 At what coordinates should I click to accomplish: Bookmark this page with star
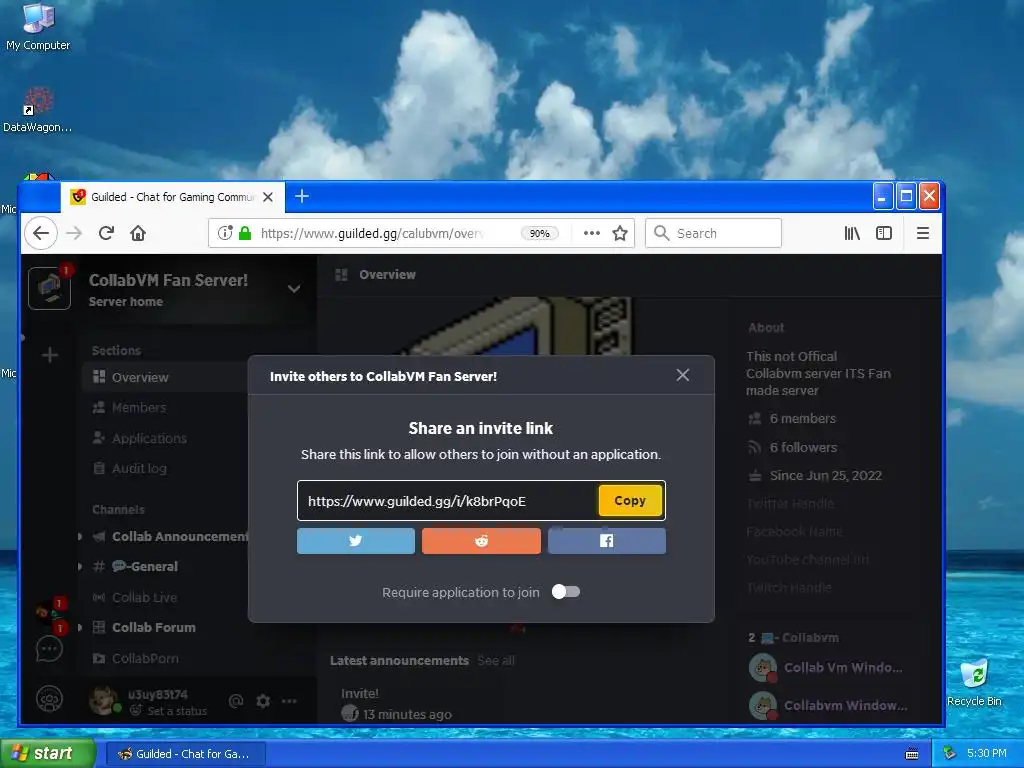tap(620, 233)
